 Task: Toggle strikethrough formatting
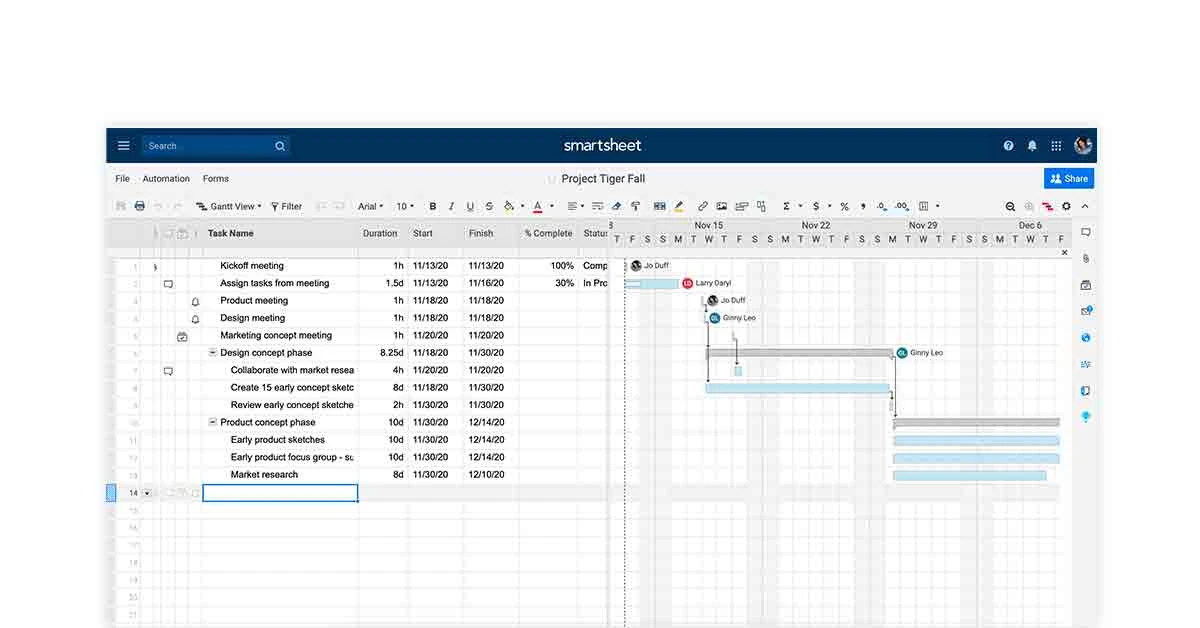[489, 206]
